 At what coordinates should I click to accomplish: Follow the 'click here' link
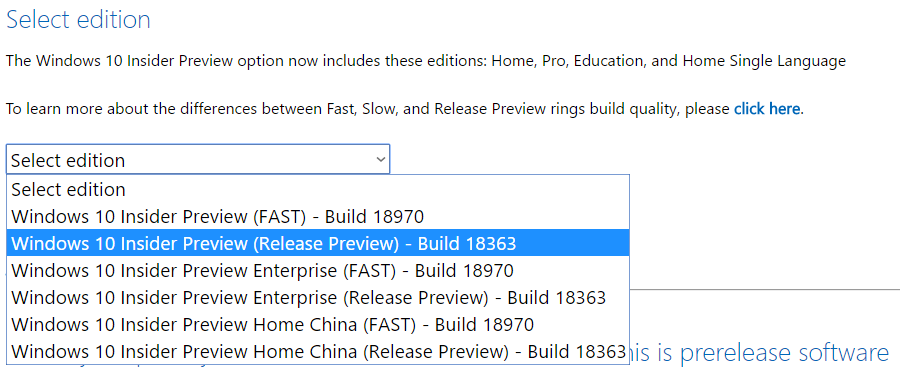pos(767,108)
